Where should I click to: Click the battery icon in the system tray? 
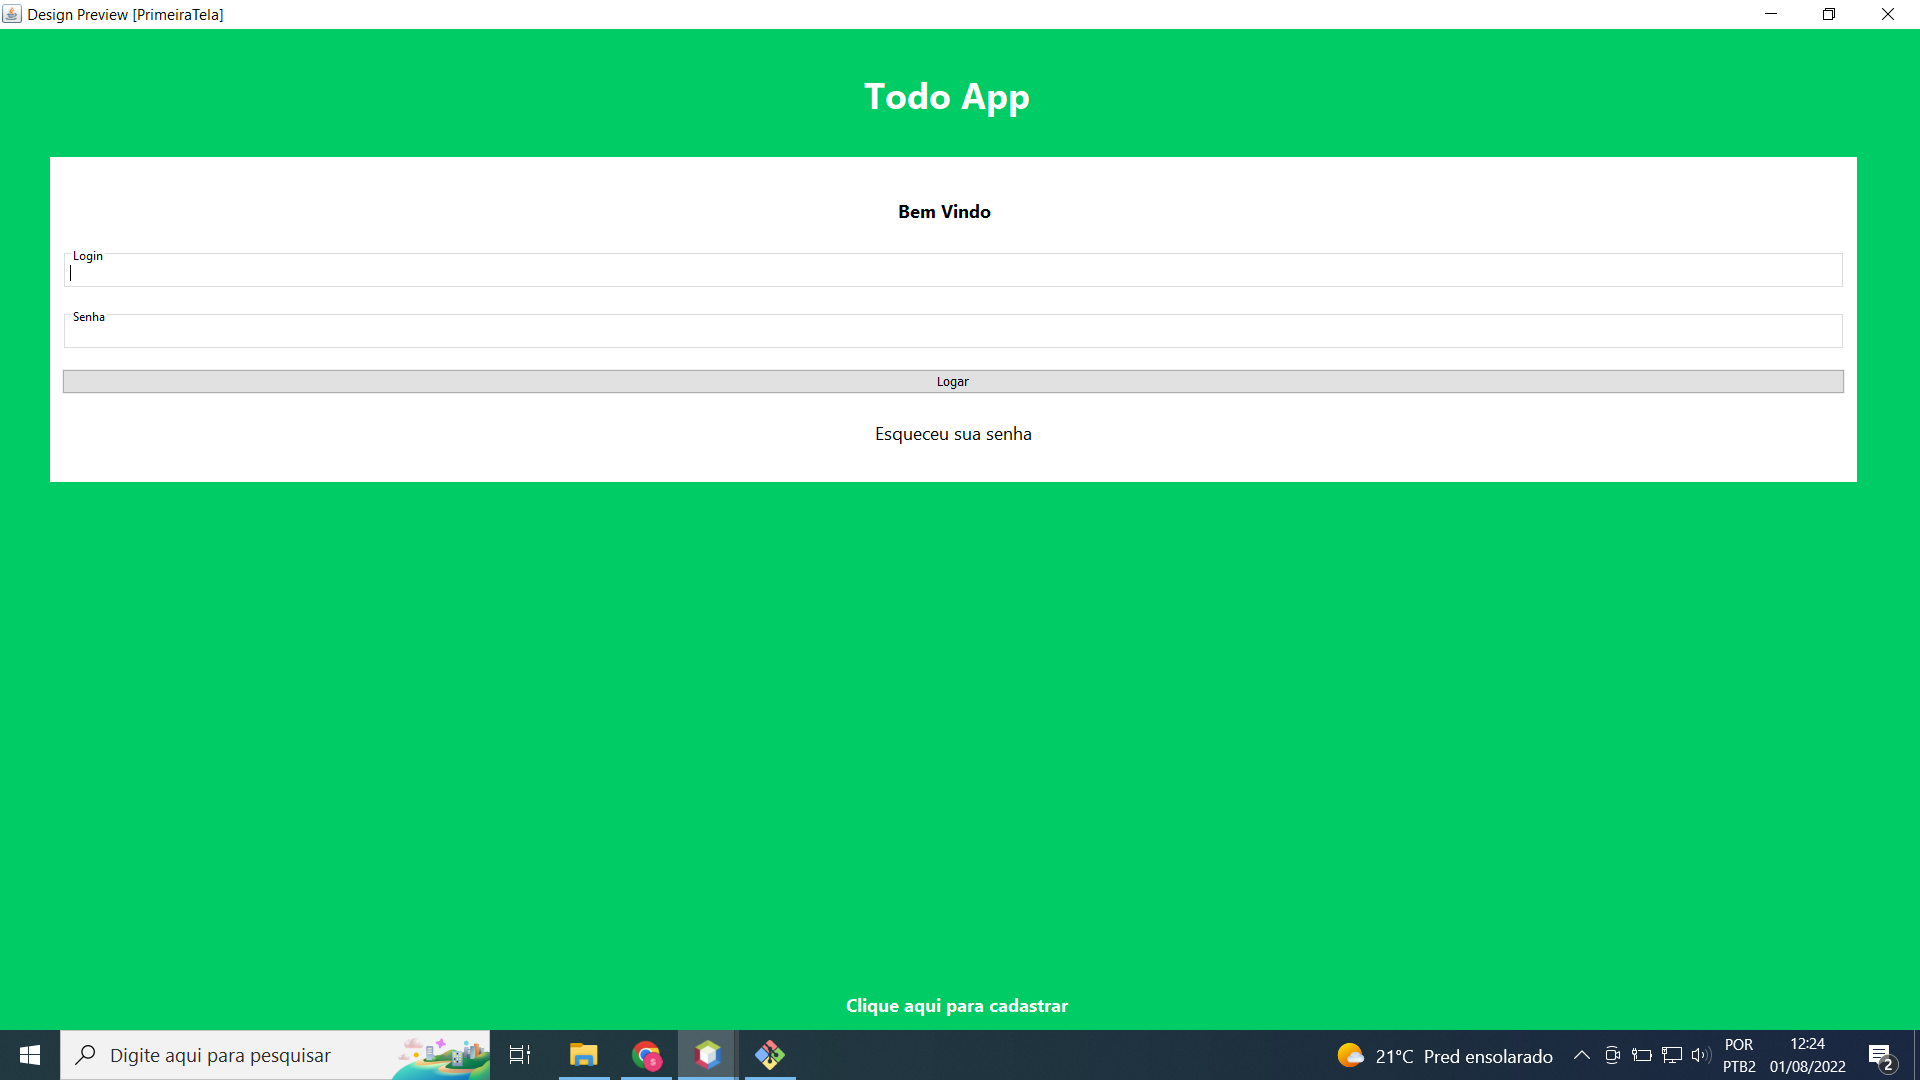(x=1643, y=1055)
